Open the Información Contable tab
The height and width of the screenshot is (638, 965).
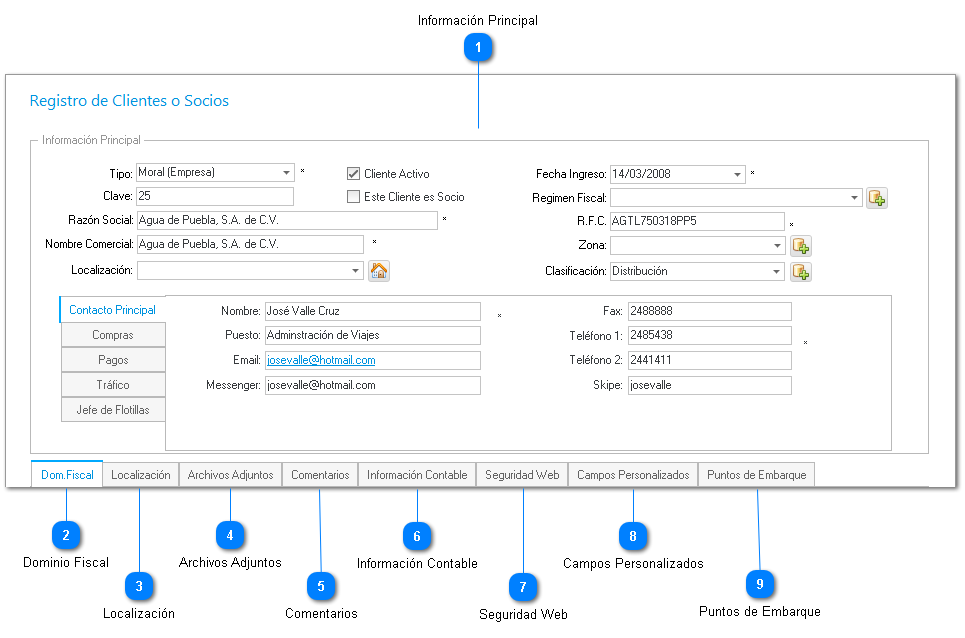pyautogui.click(x=417, y=475)
